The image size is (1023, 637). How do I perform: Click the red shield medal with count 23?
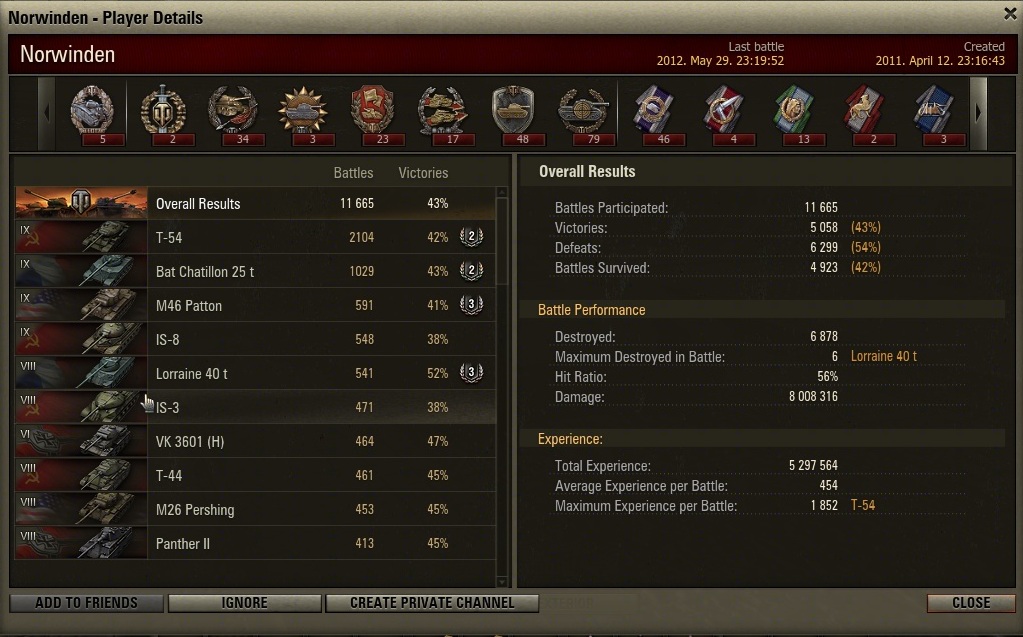tap(373, 114)
